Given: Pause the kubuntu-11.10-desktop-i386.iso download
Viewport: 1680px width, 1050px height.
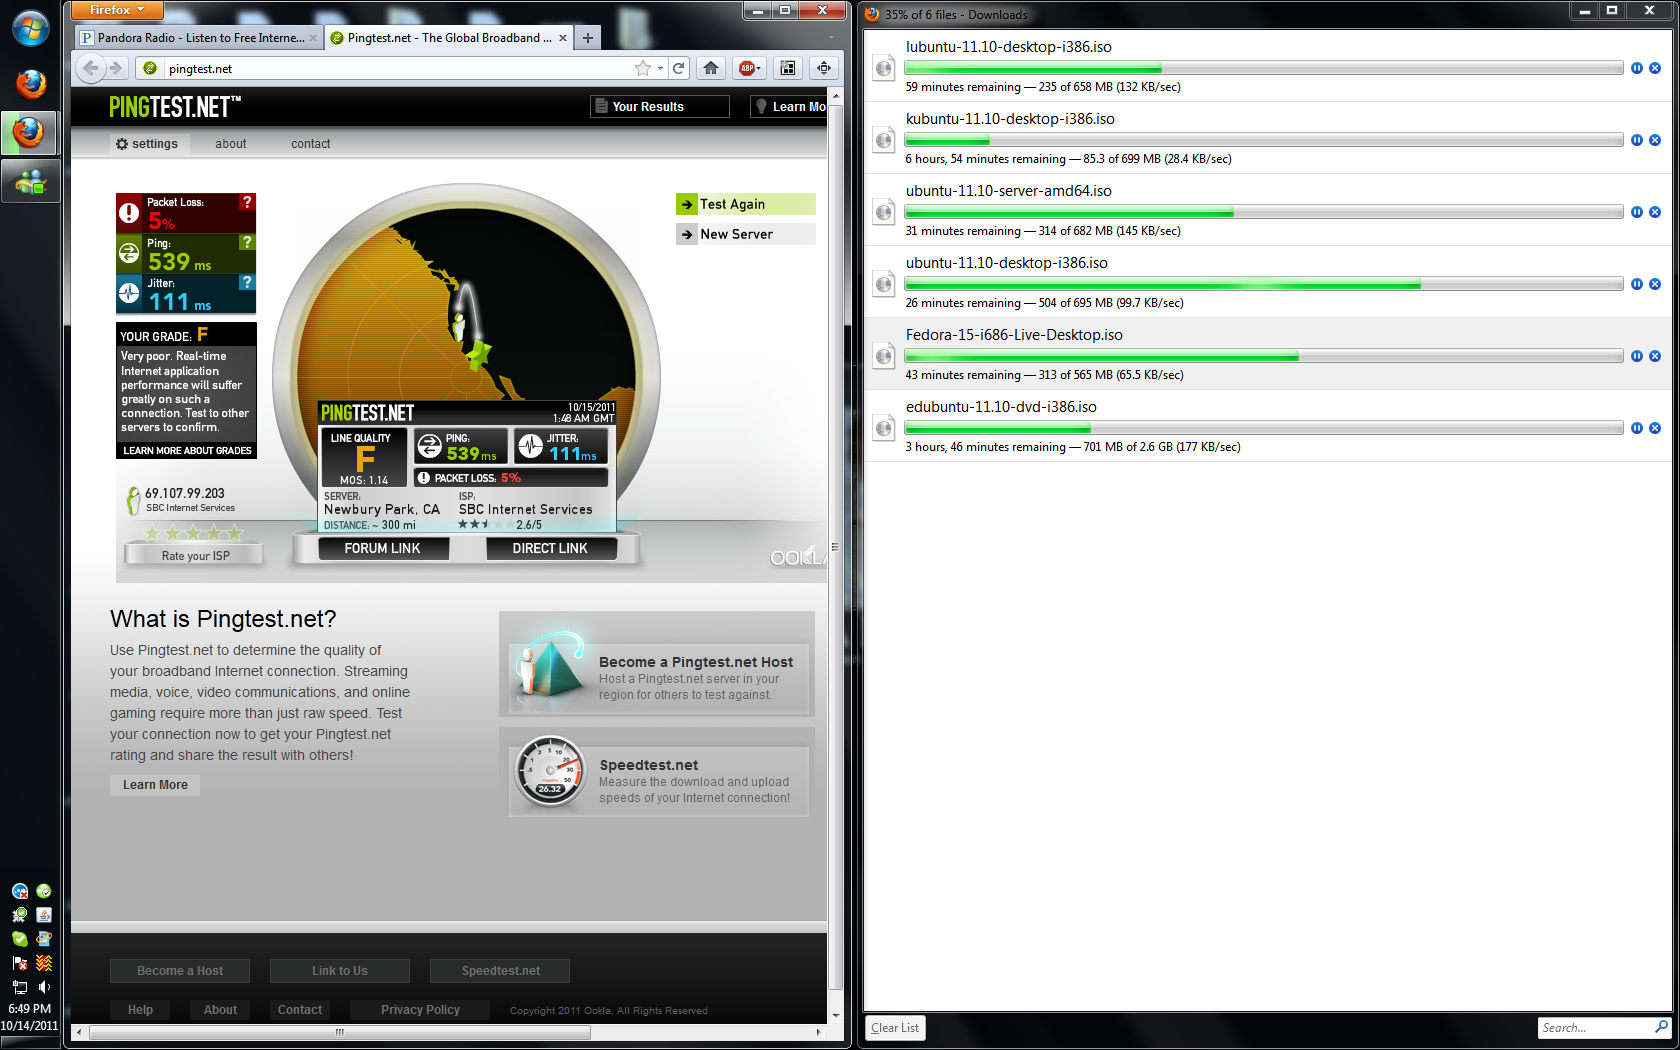Looking at the screenshot, I should [x=1637, y=140].
